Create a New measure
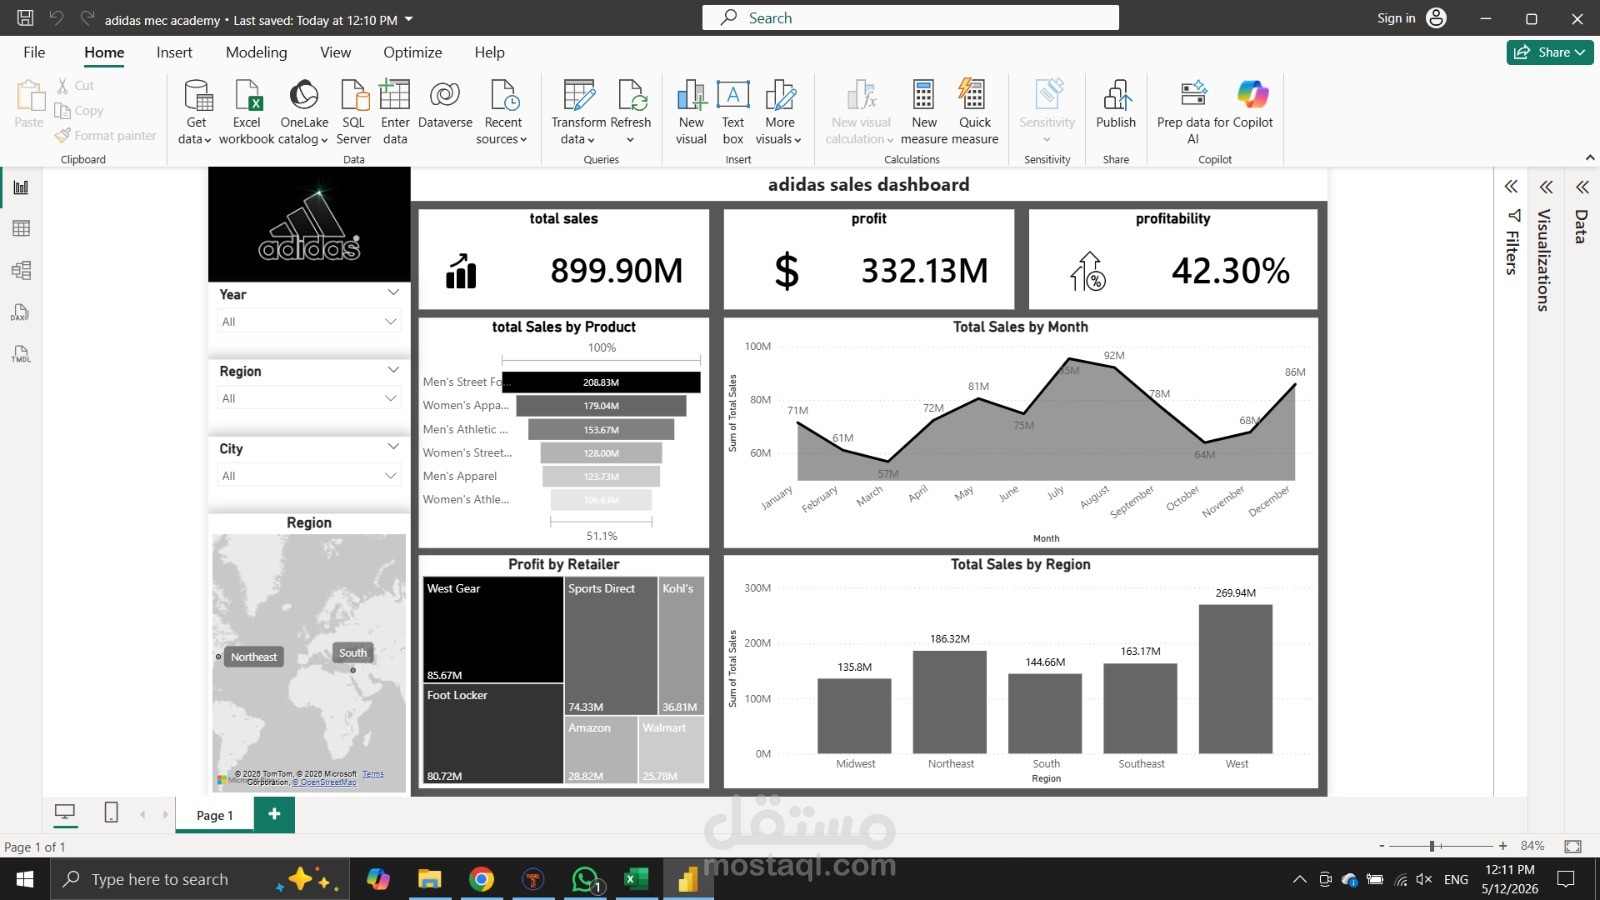Screen dimensions: 1600x900 pyautogui.click(x=924, y=111)
